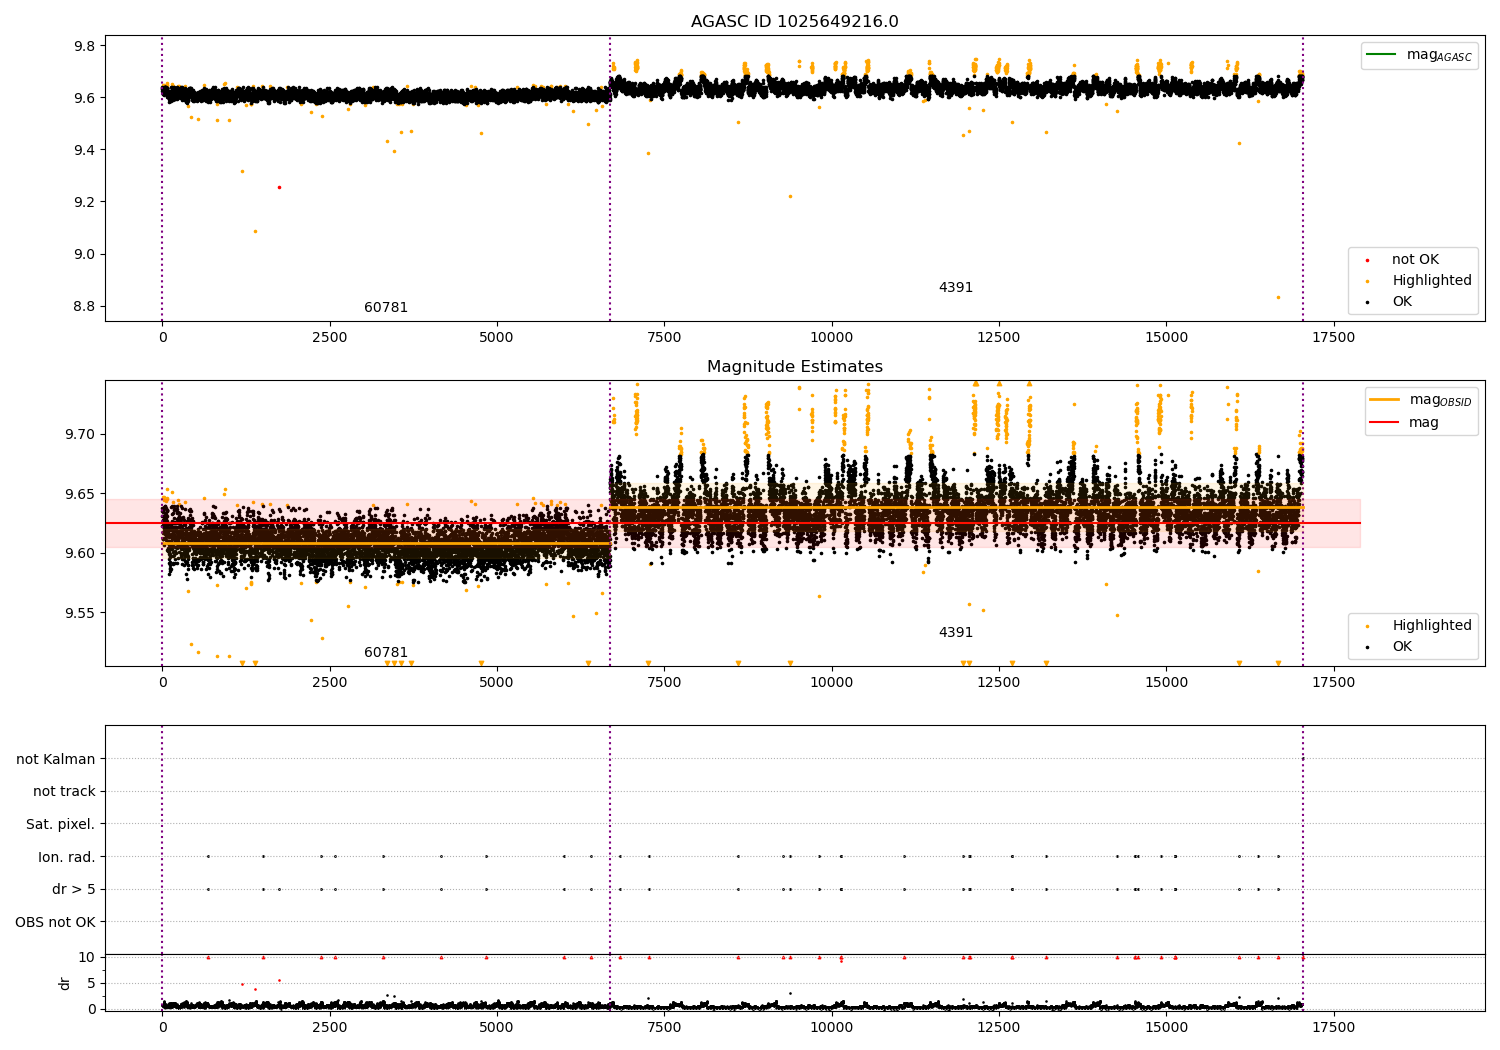The image size is (1500, 1050).
Task: Click the '9.4' y-axis tick of top plot
Action: pyautogui.click(x=84, y=150)
